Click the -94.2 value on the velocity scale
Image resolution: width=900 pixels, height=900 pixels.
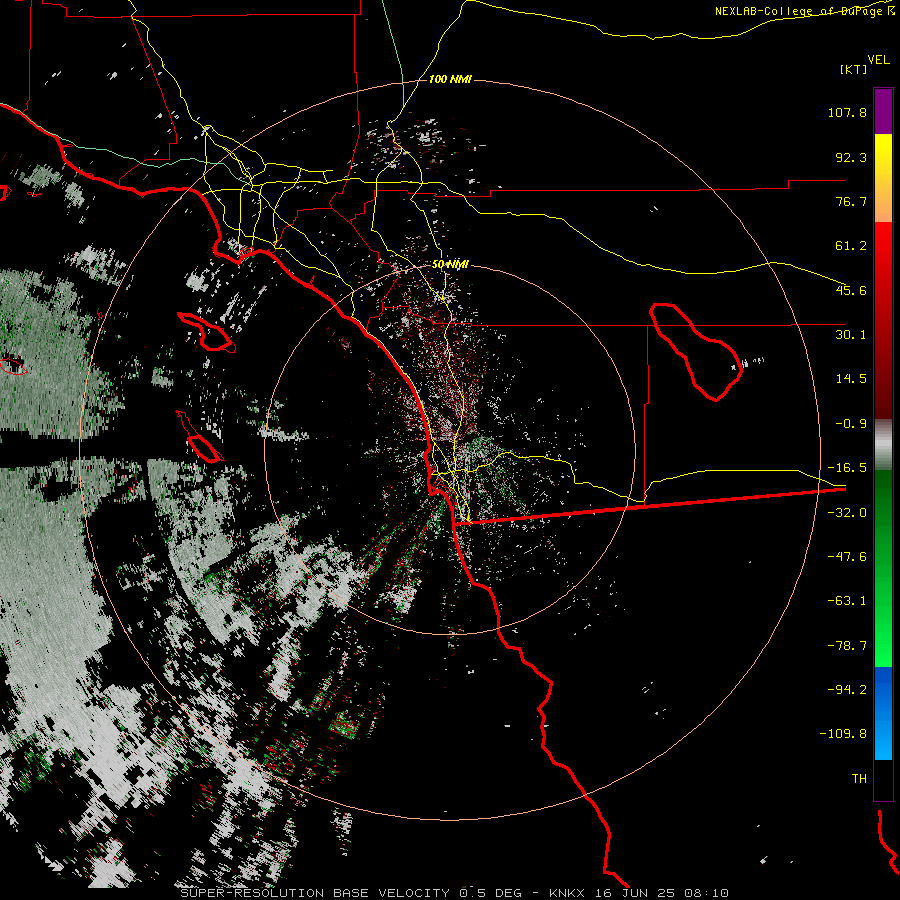(847, 689)
